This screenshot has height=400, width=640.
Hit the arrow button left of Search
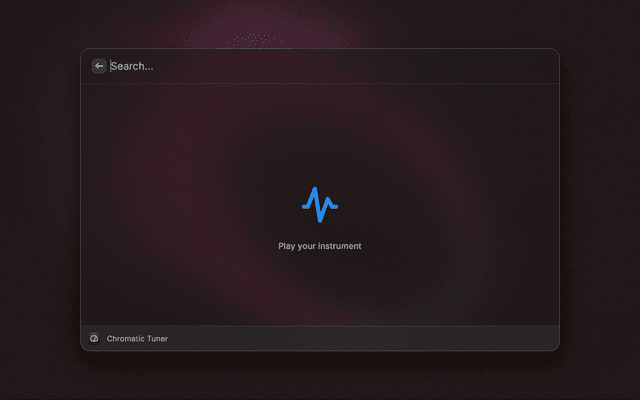[x=99, y=66]
